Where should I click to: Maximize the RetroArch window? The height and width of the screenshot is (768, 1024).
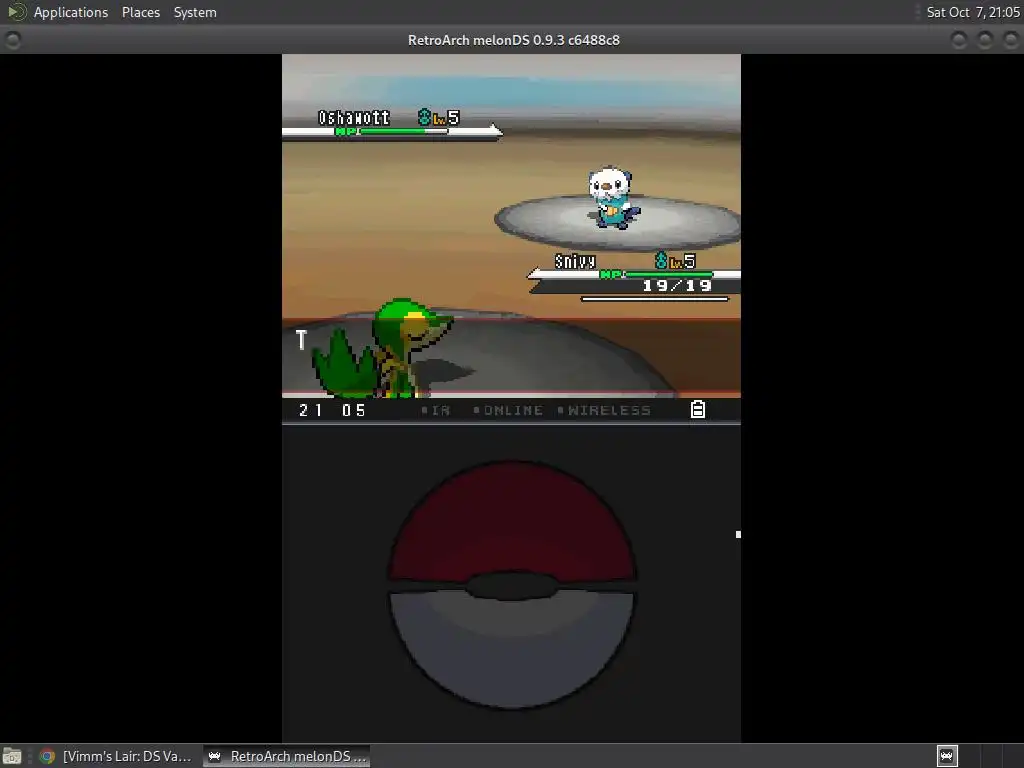(x=985, y=40)
